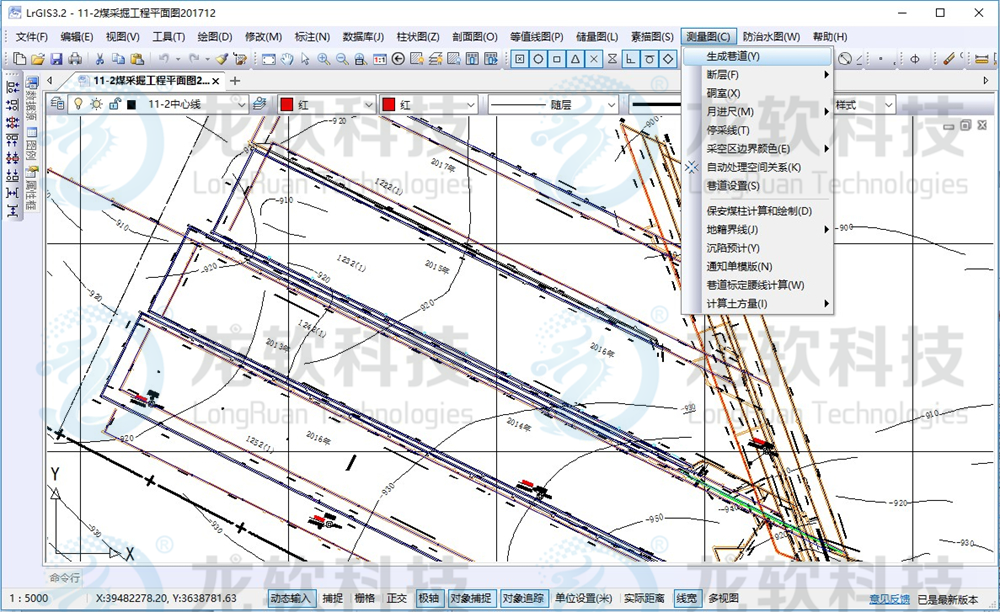1000x612 pixels.
Task: Select the Pan hand tool
Action: coord(287,59)
